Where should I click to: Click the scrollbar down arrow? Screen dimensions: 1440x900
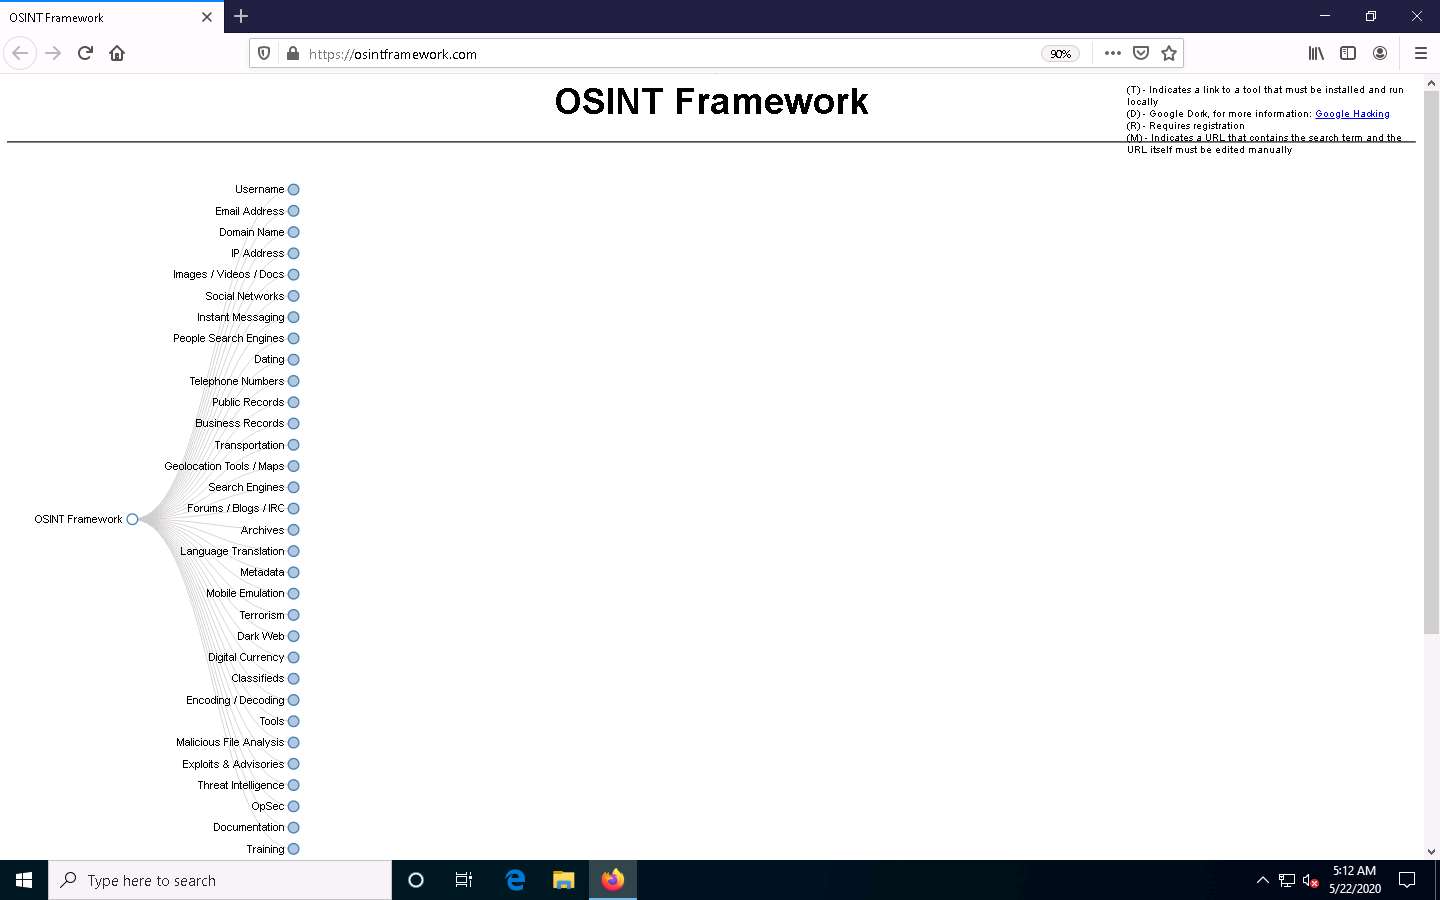point(1431,852)
